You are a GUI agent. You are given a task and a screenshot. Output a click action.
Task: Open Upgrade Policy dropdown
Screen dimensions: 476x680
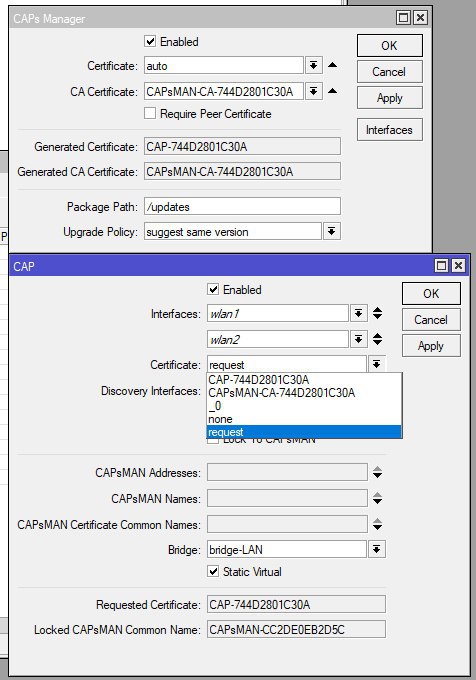tap(331, 231)
